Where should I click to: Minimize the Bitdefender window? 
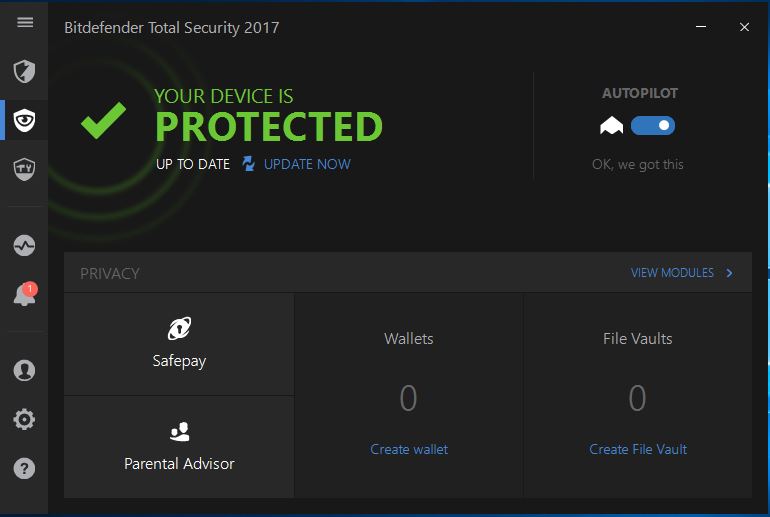point(701,27)
